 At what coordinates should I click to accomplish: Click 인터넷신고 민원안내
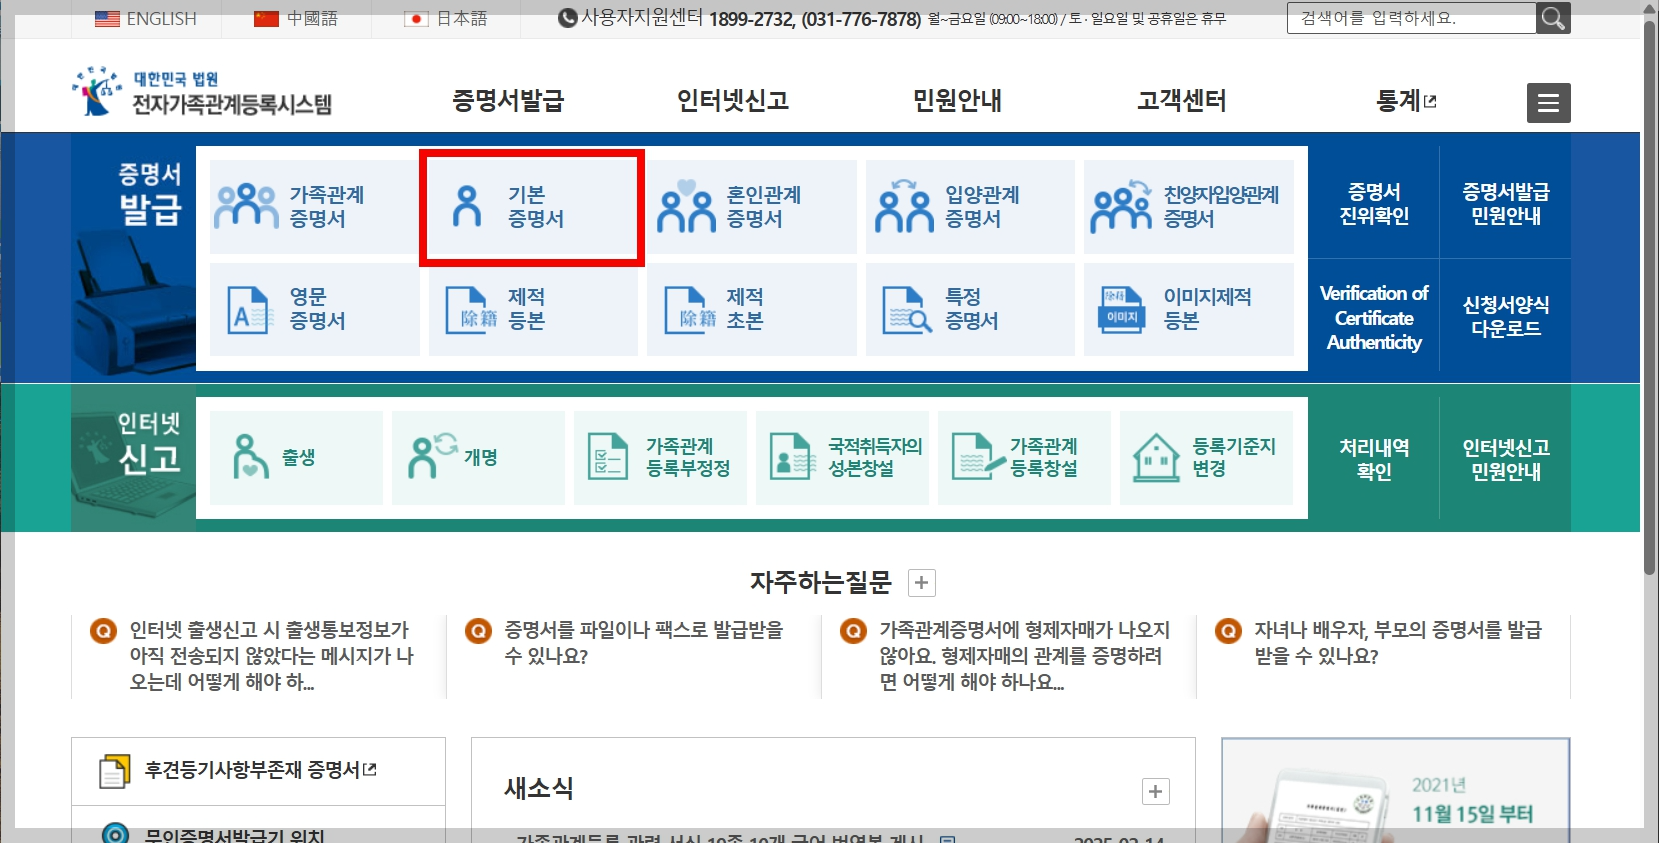pyautogui.click(x=1505, y=459)
